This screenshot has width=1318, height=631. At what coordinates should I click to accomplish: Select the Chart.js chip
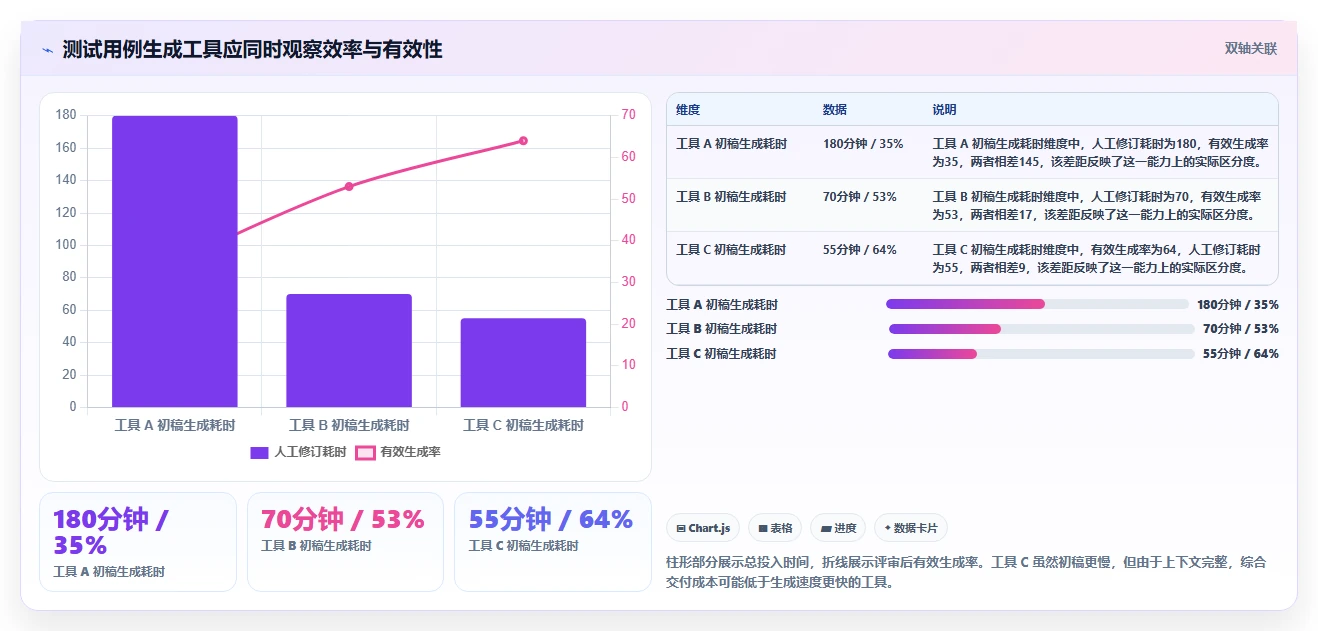[x=703, y=528]
